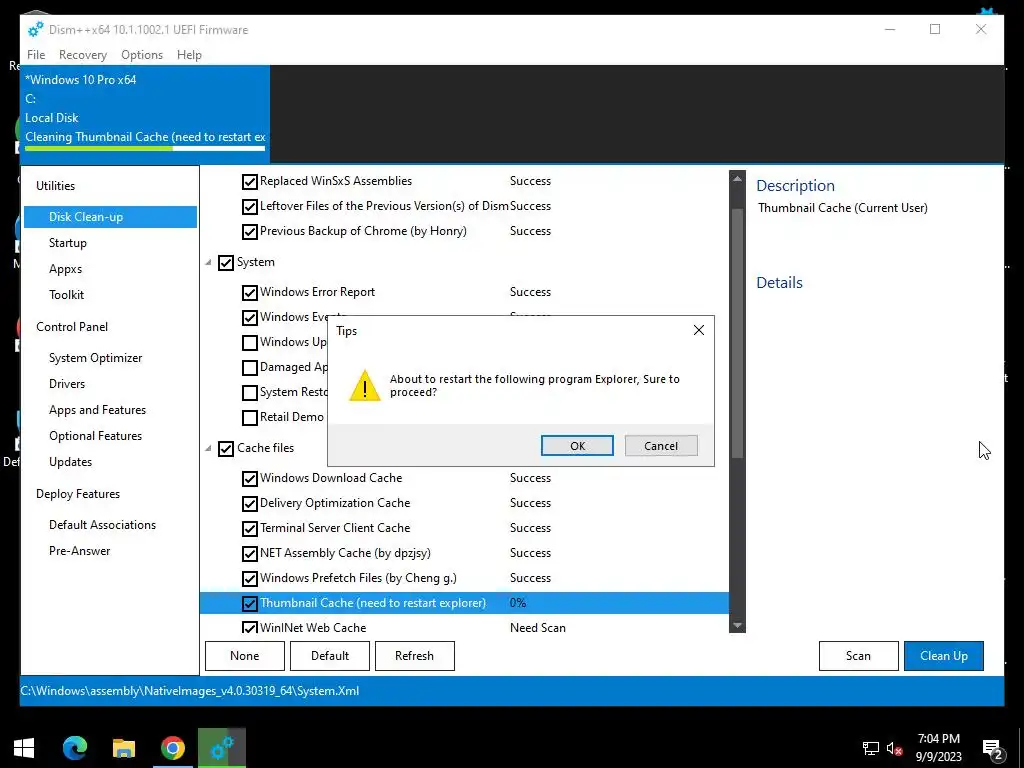Screen dimensions: 1024x768
Task: Open Optional Features
Action: [95, 436]
